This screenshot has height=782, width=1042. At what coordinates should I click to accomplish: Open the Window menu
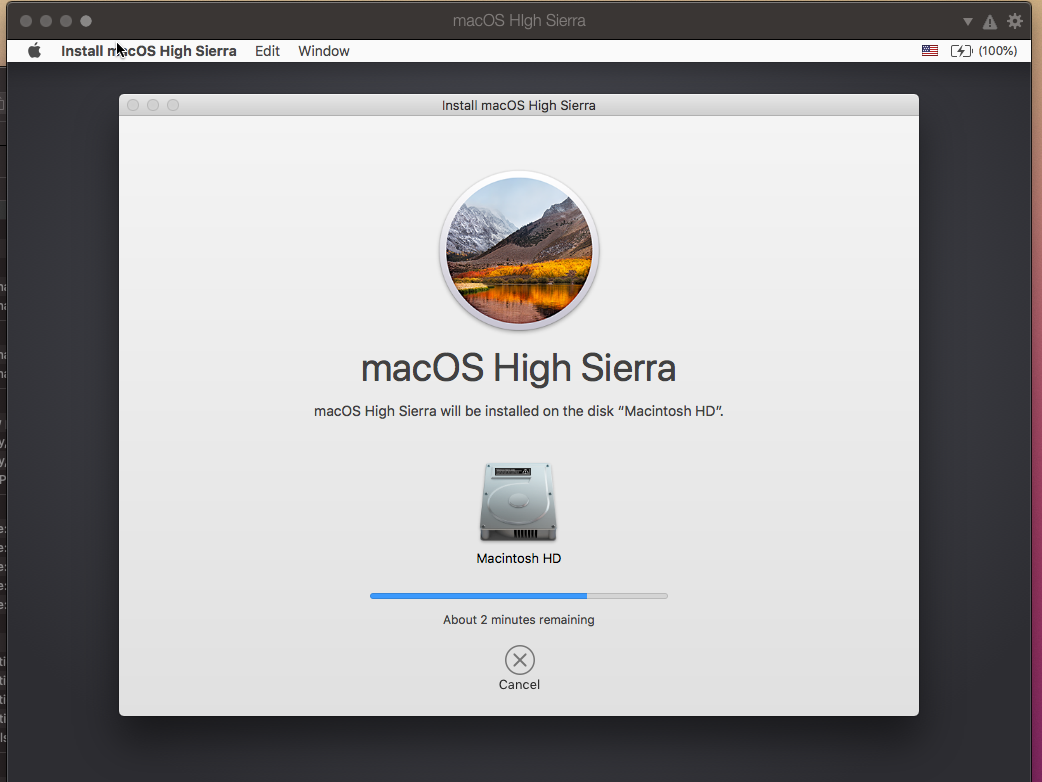click(x=324, y=51)
